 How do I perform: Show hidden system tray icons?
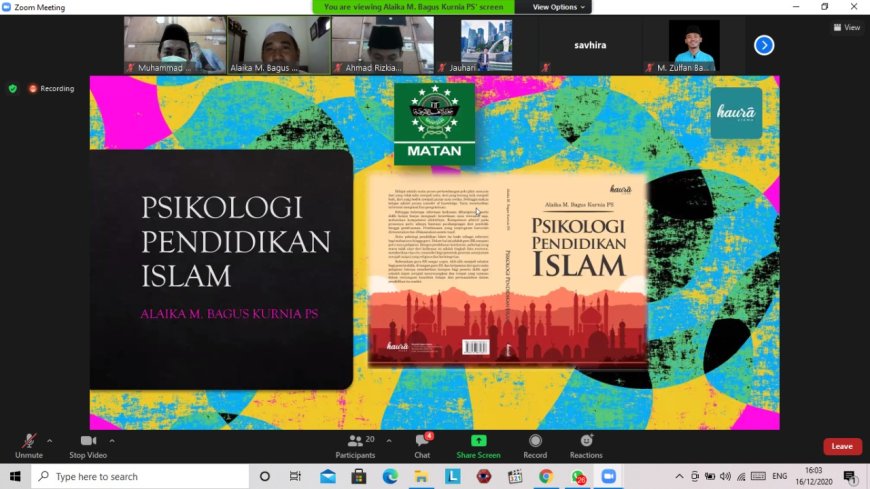tap(679, 476)
